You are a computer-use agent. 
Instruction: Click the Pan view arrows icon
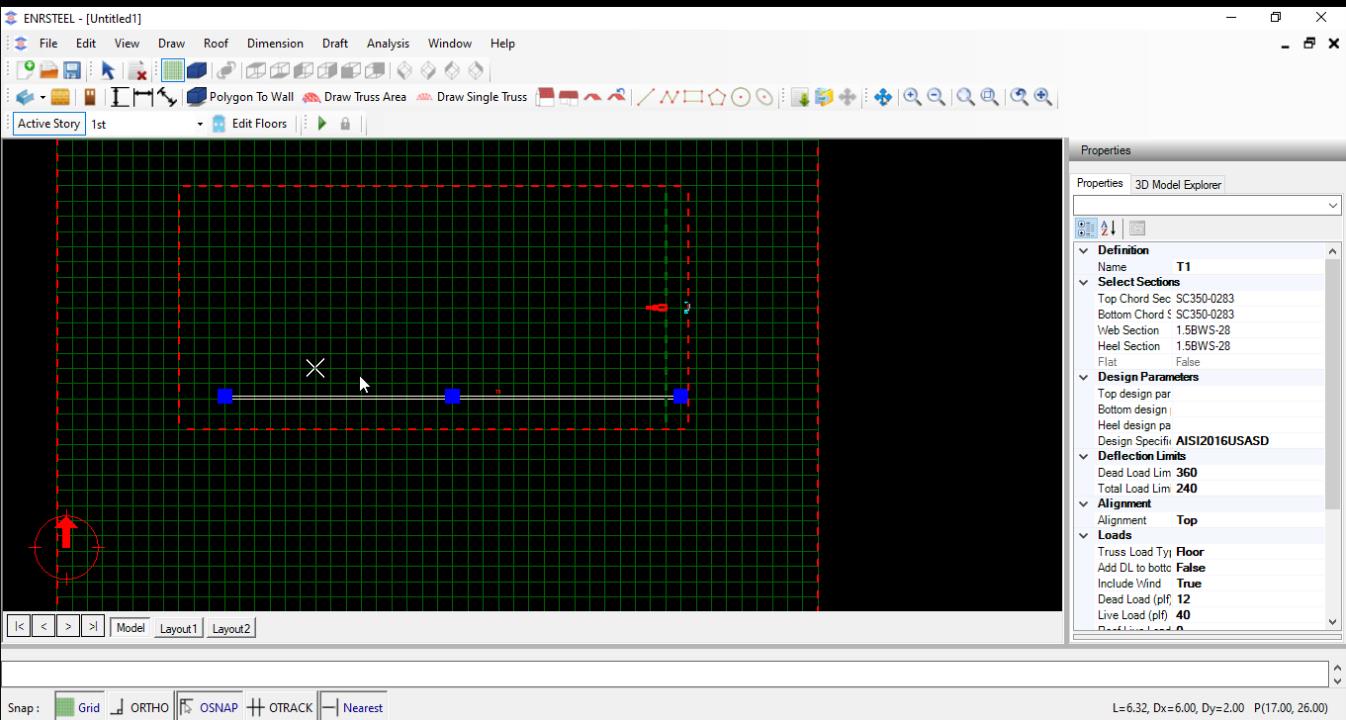click(x=883, y=97)
